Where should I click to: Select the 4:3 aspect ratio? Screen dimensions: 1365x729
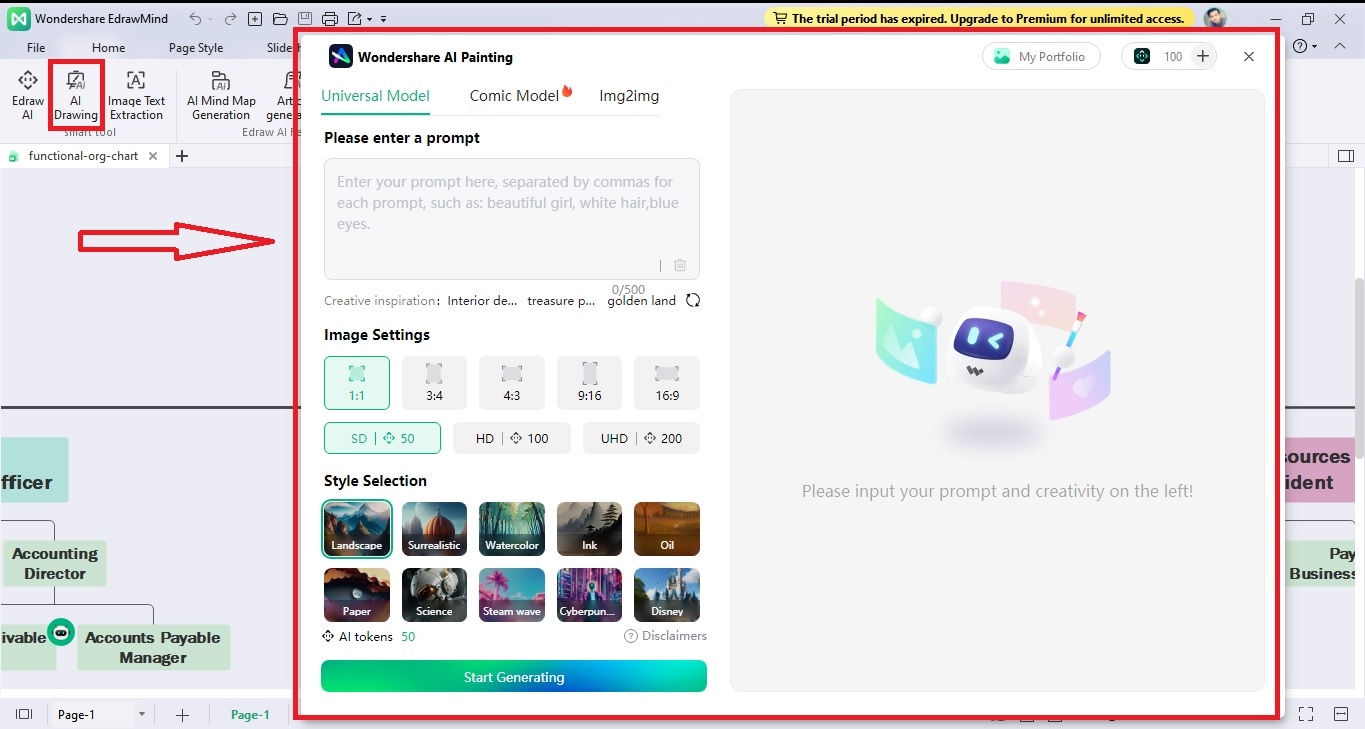[512, 383]
